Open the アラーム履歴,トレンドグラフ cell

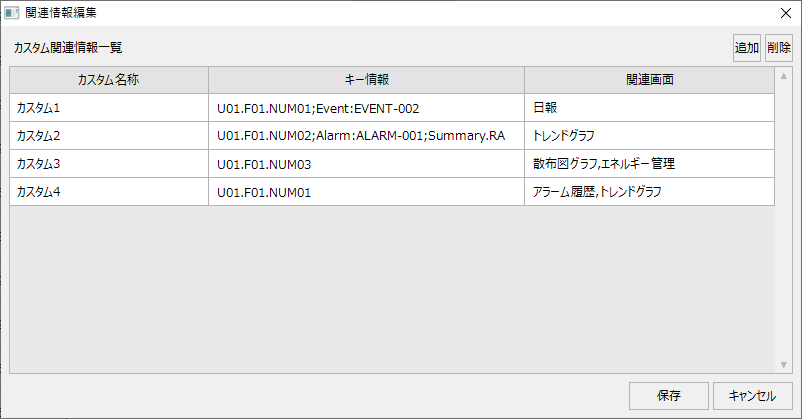pyautogui.click(x=649, y=192)
